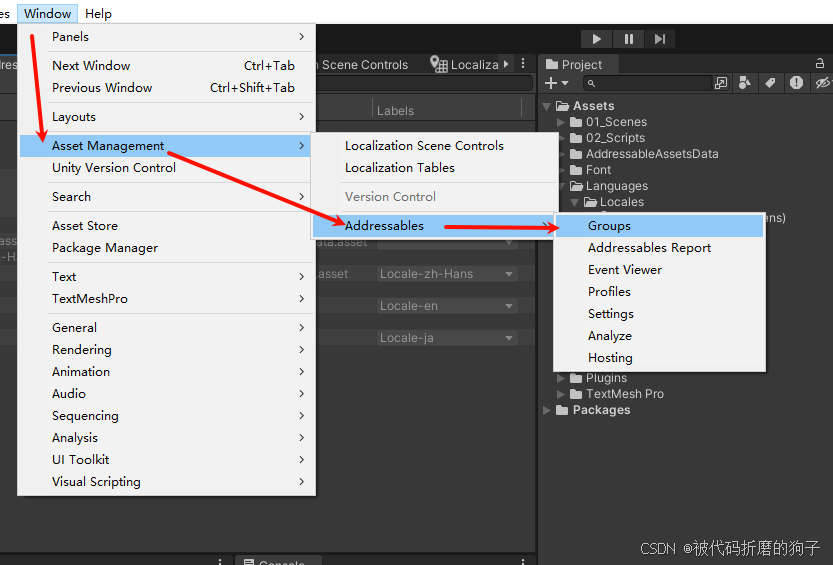833x565 pixels.
Task: Open the Animation submenu
Action: tap(167, 372)
